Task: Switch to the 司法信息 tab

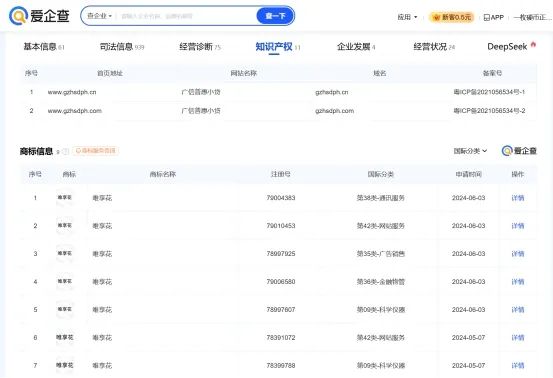Action: pos(122,47)
